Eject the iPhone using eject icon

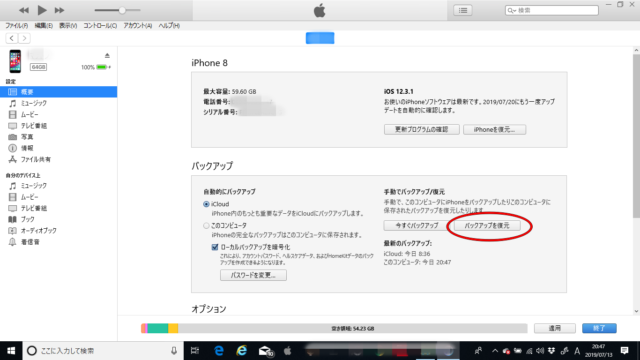pos(107,55)
